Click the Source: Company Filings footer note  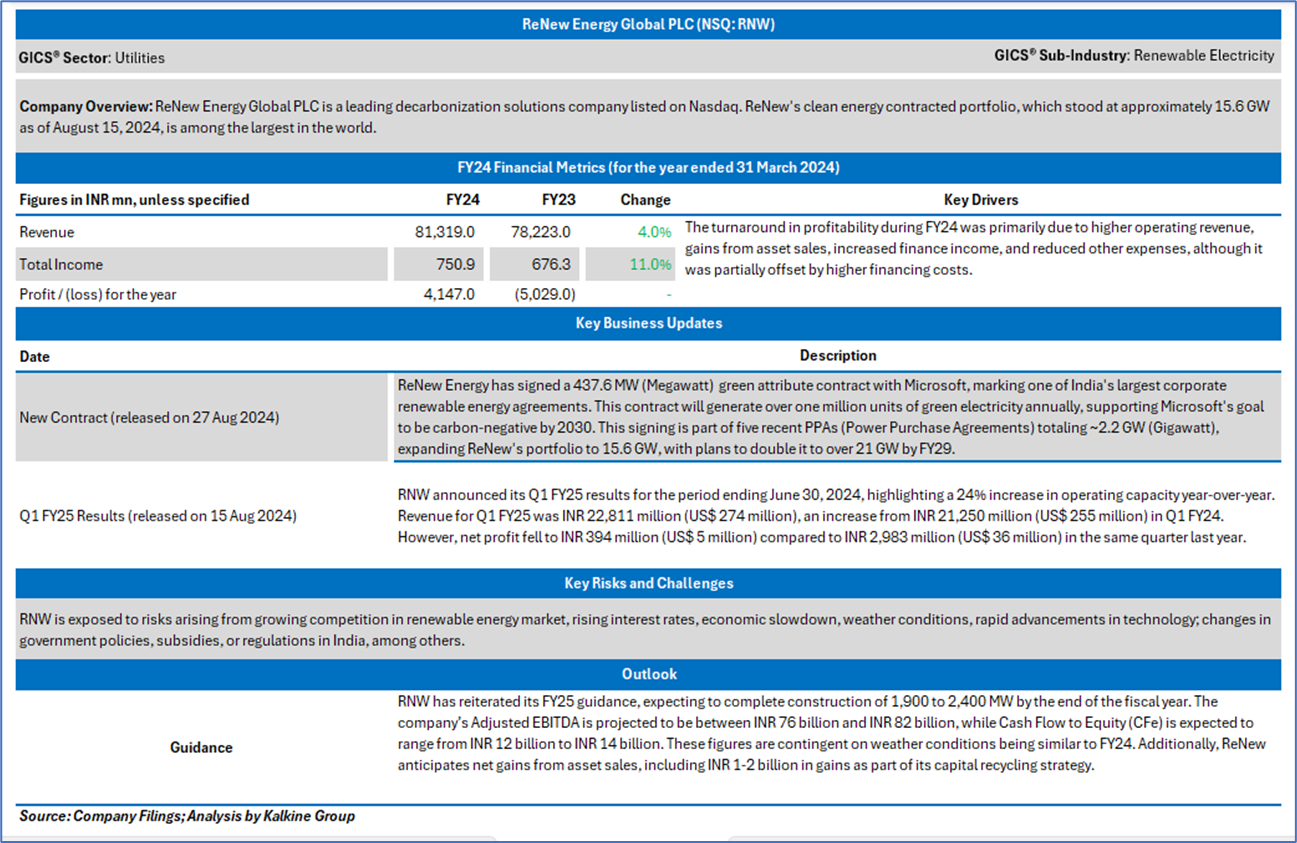click(x=186, y=816)
